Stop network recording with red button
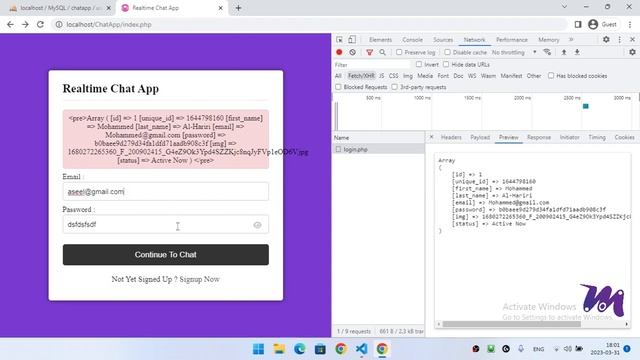 339,52
